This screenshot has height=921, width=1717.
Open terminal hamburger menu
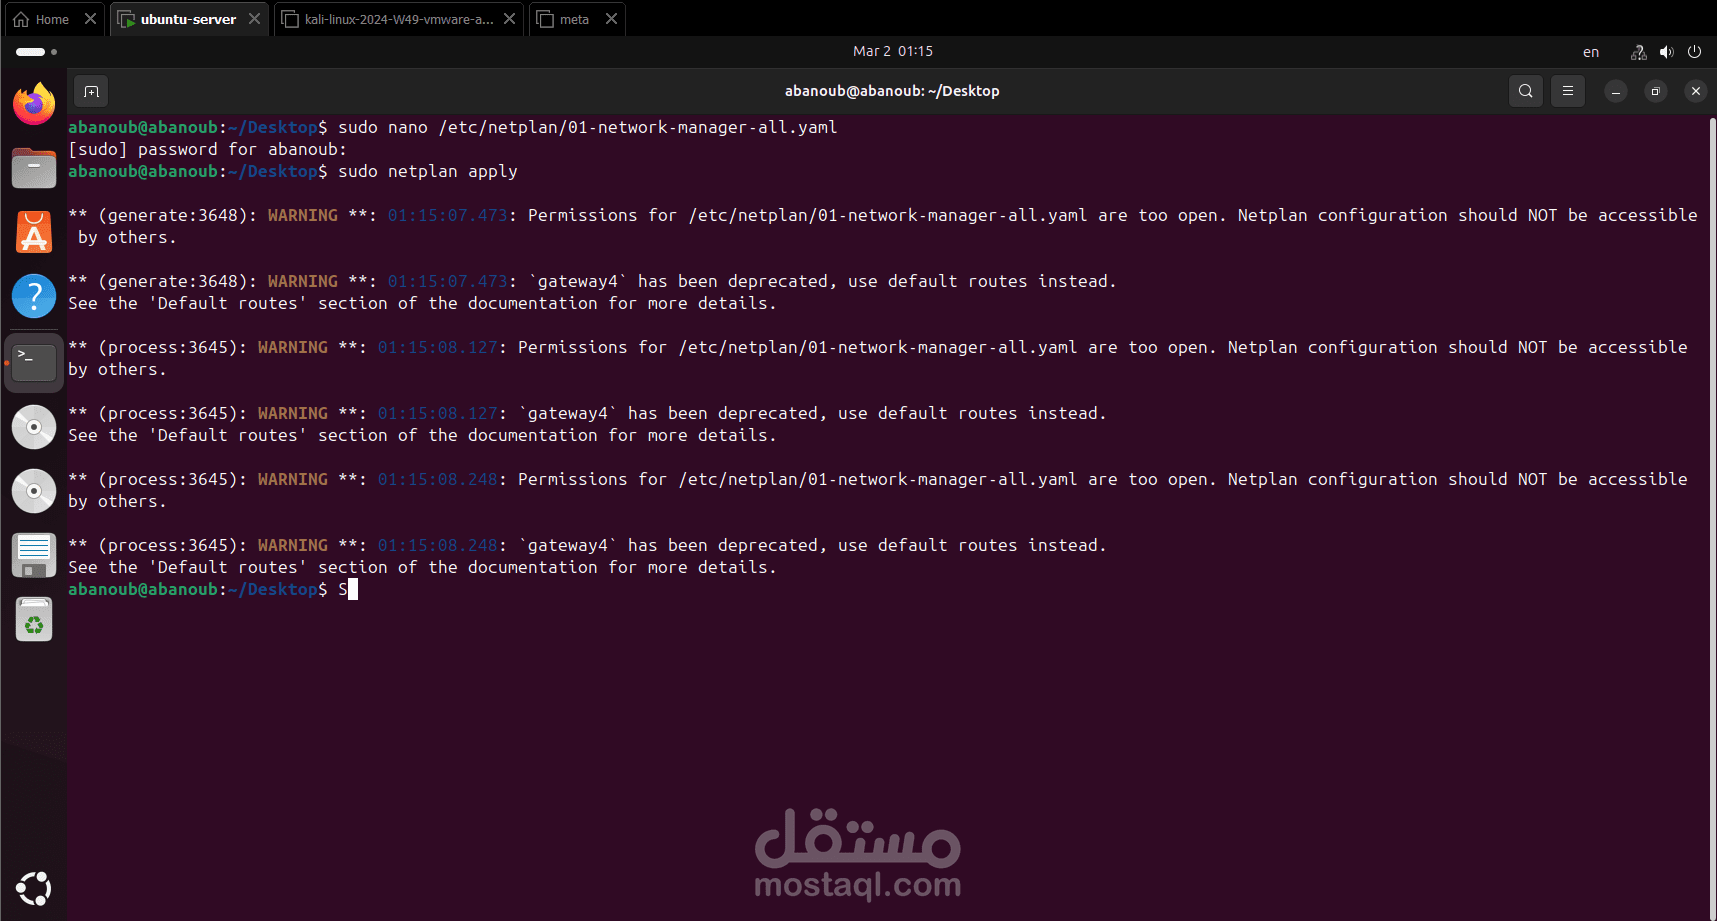tap(1567, 91)
